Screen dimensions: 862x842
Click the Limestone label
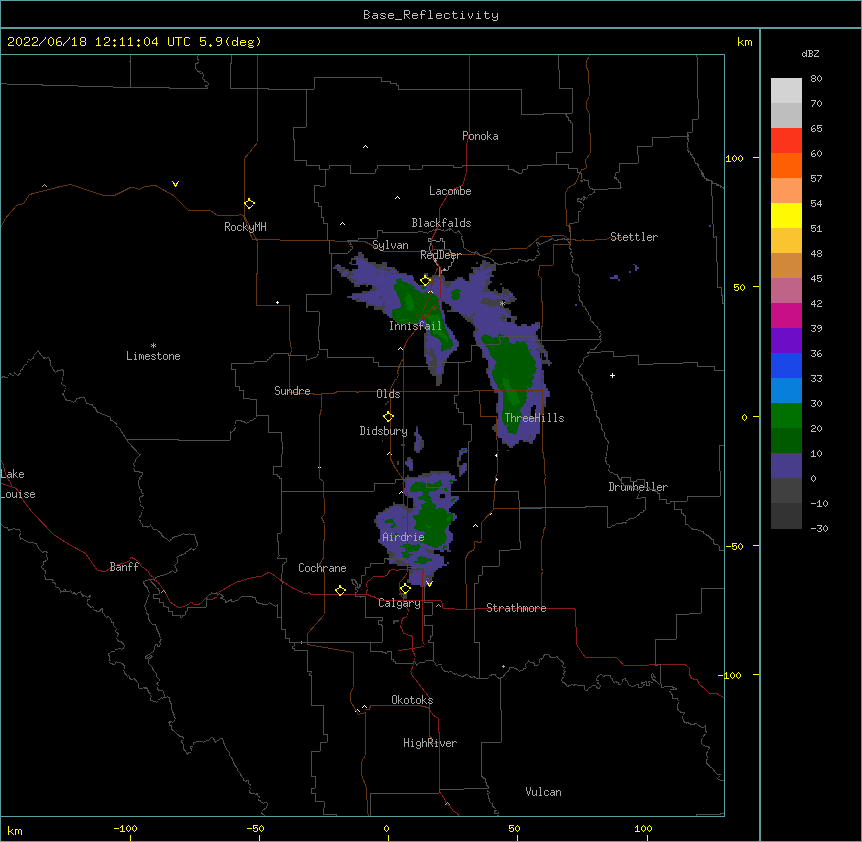(153, 356)
